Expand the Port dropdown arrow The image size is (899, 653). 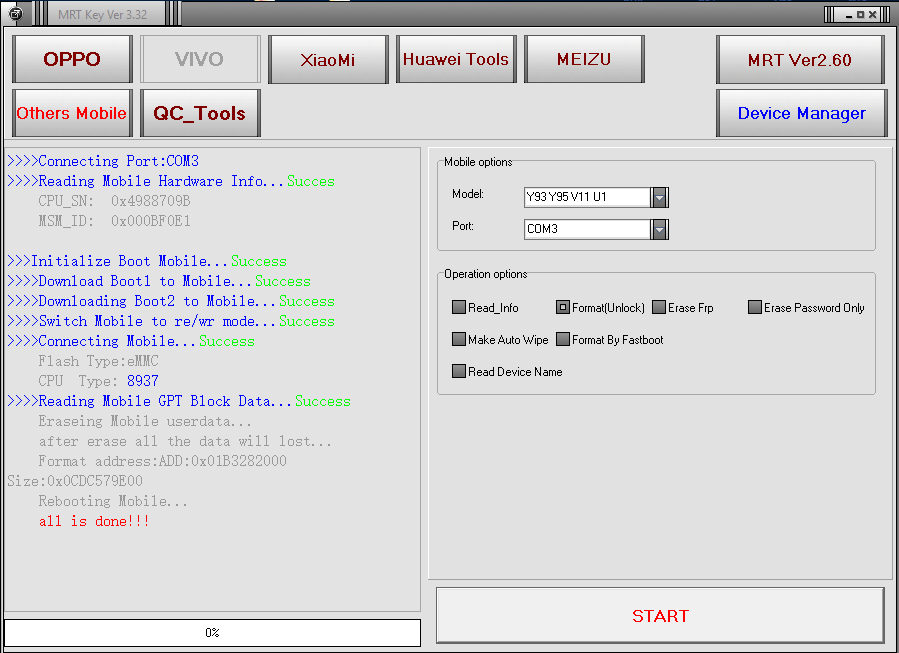point(659,229)
